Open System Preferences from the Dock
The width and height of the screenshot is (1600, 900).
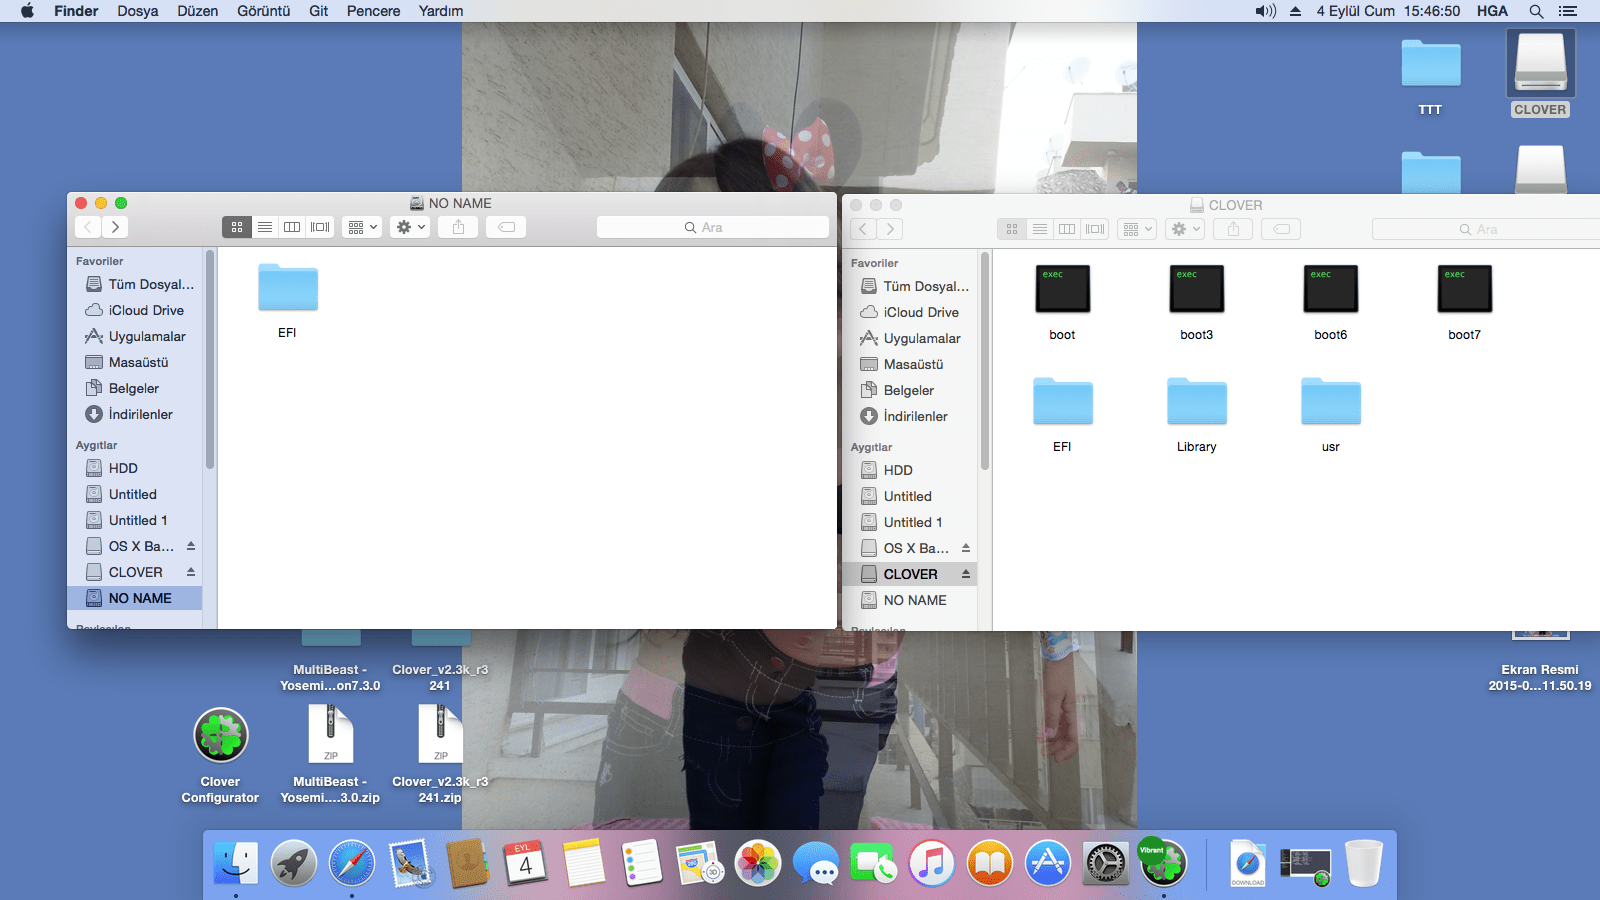pyautogui.click(x=1106, y=863)
